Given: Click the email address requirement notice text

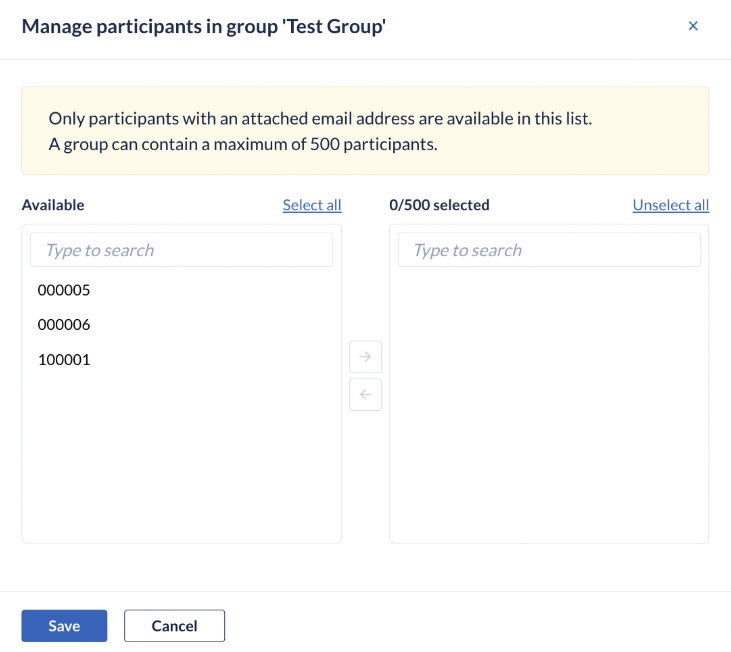Looking at the screenshot, I should click(x=320, y=119).
